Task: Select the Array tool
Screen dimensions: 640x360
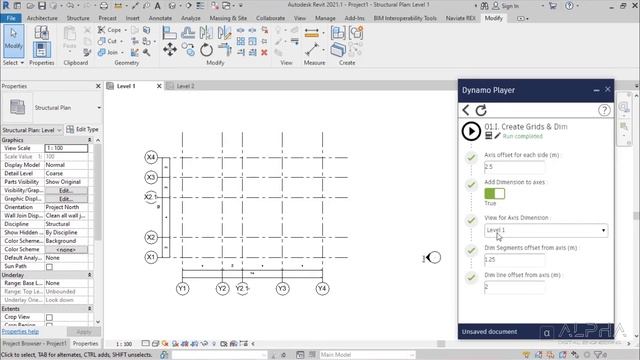Action: (x=241, y=41)
